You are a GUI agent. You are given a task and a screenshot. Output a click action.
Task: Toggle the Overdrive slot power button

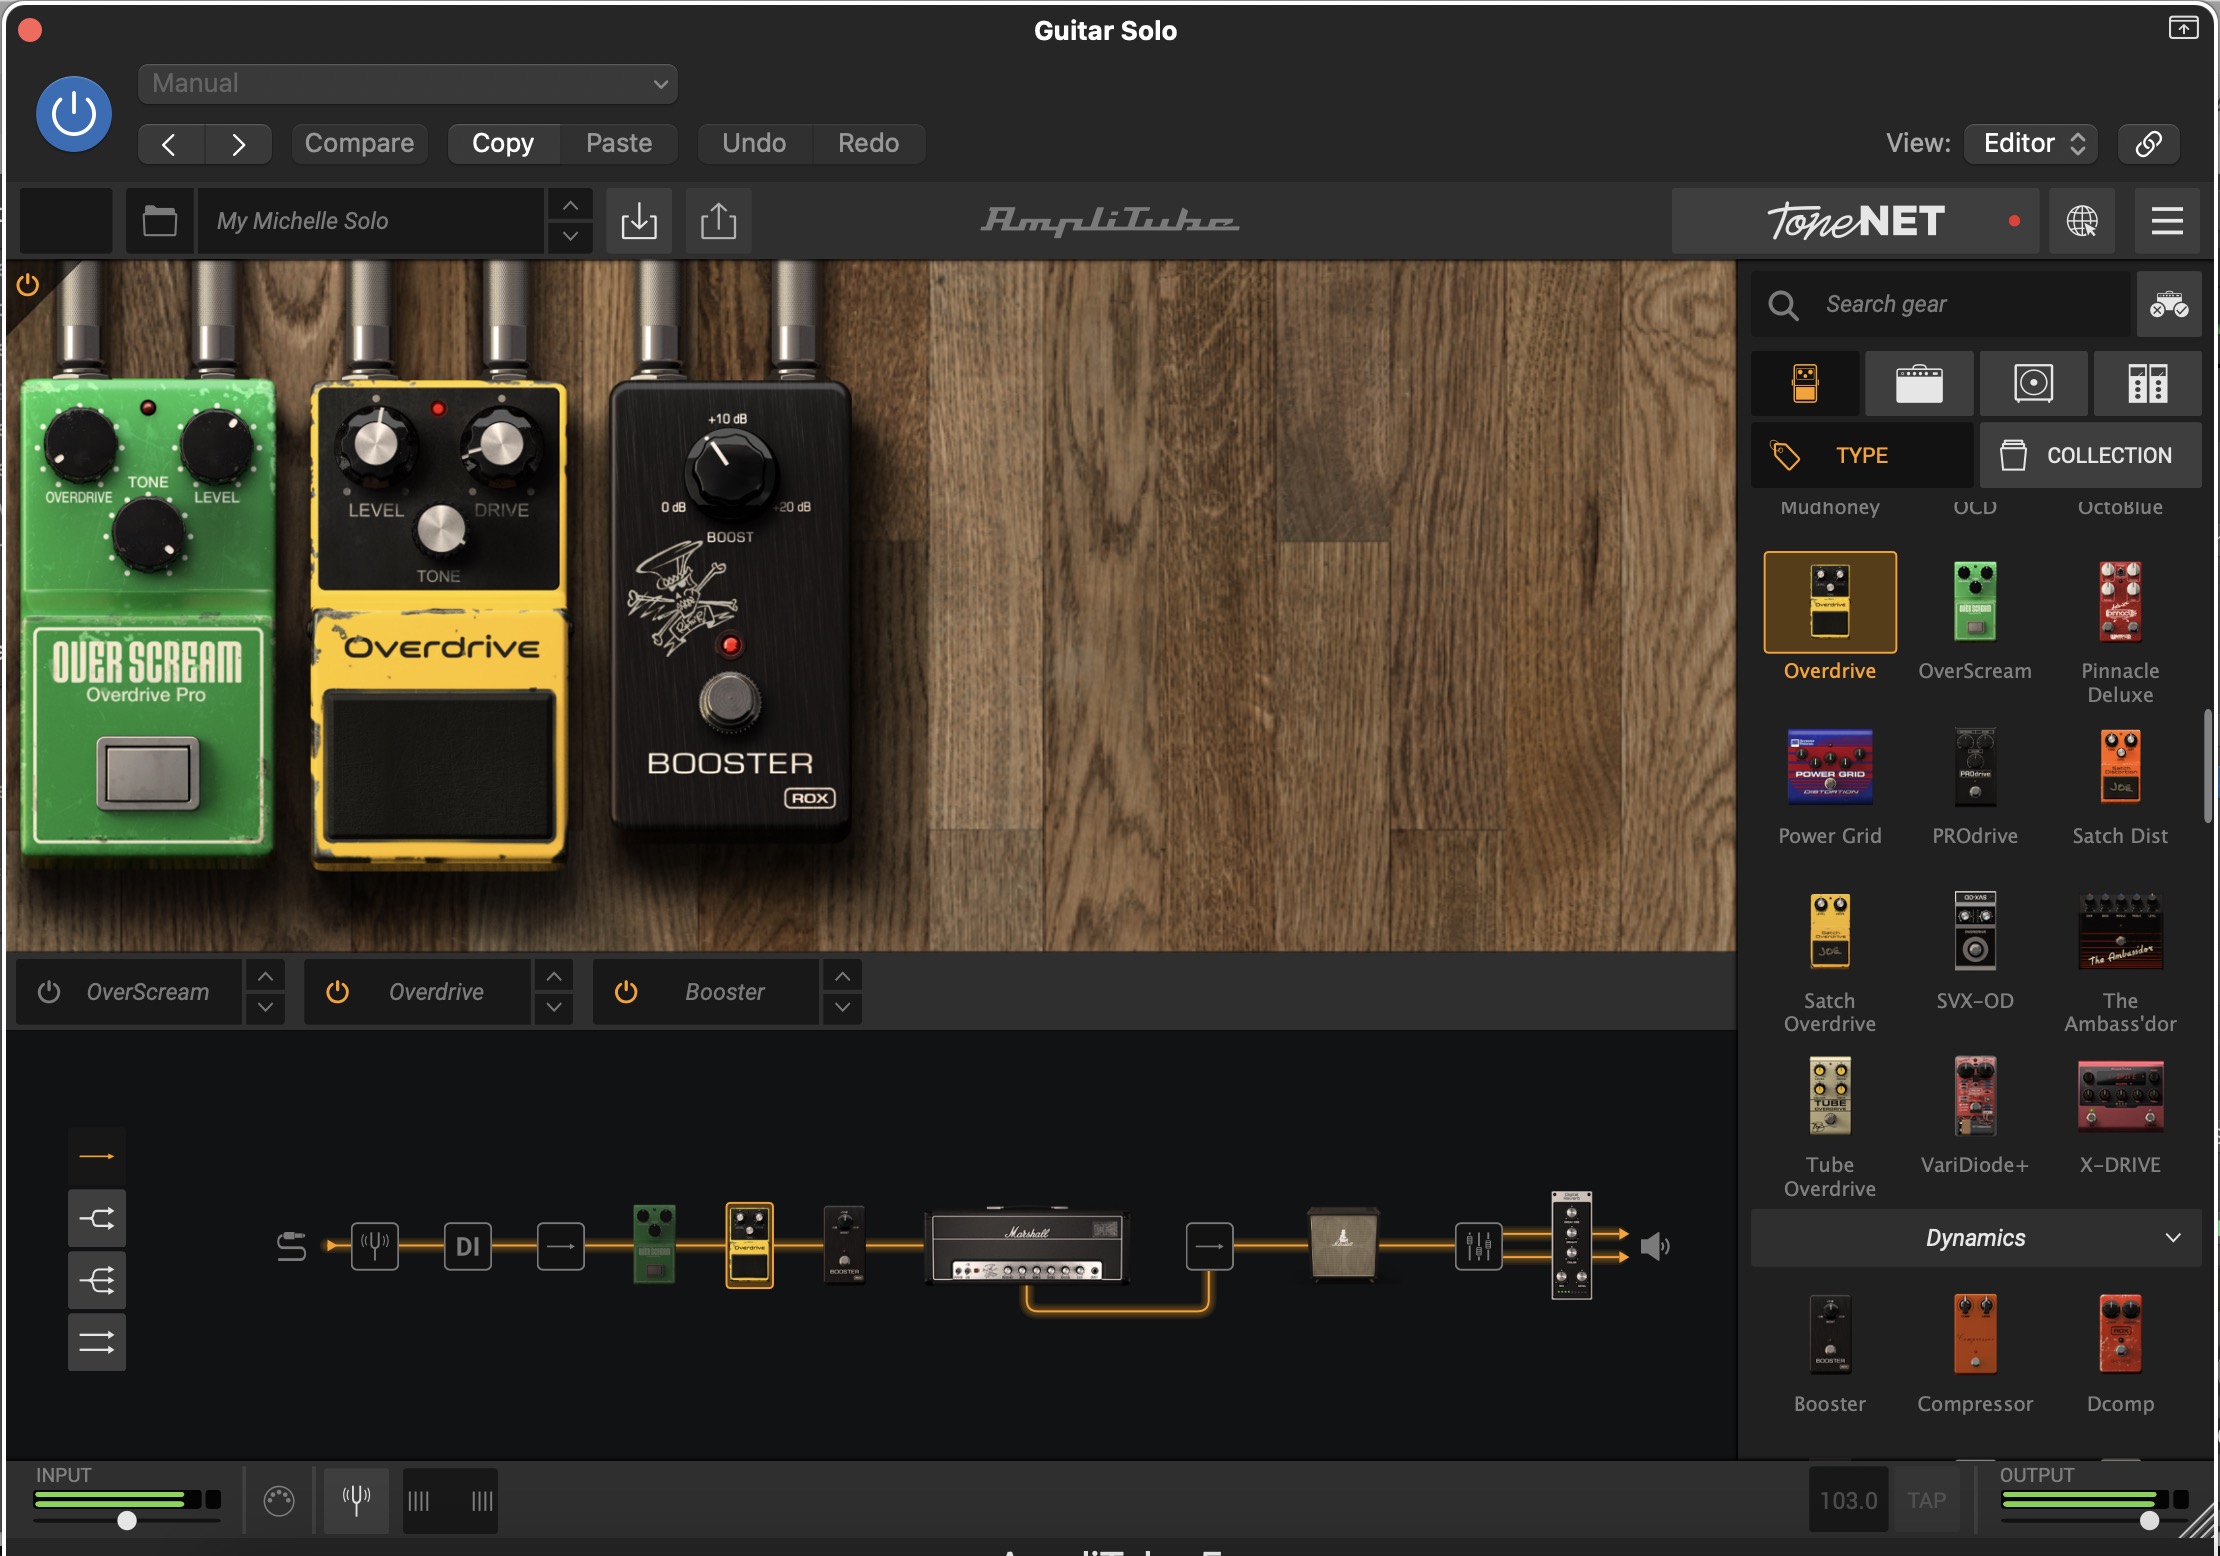coord(338,992)
